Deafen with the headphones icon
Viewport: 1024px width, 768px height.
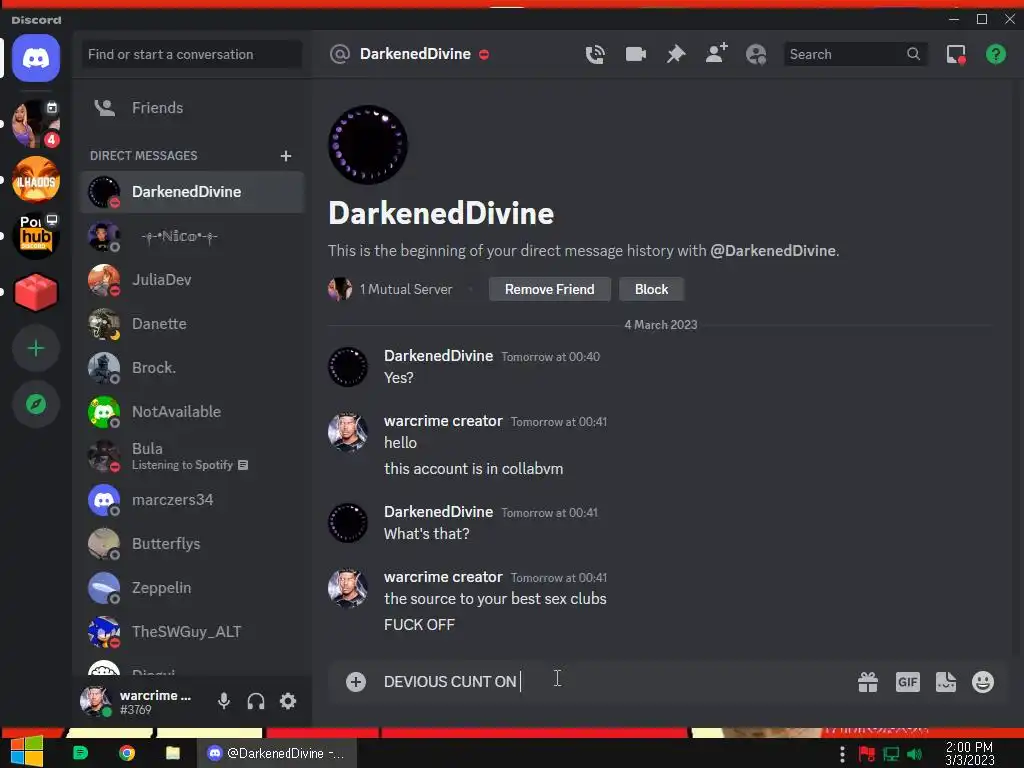tap(256, 701)
